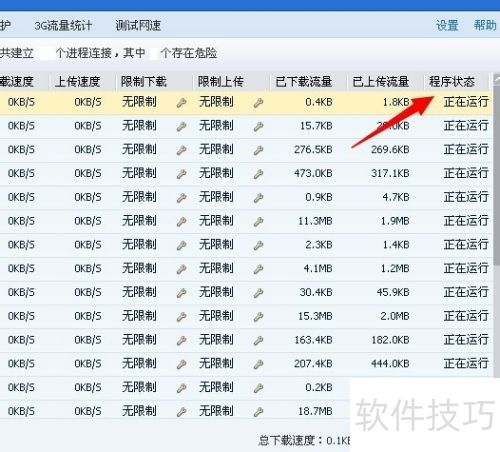Click 无限制 download limit in the 4.1MB row
The image size is (500, 452).
[139, 268]
